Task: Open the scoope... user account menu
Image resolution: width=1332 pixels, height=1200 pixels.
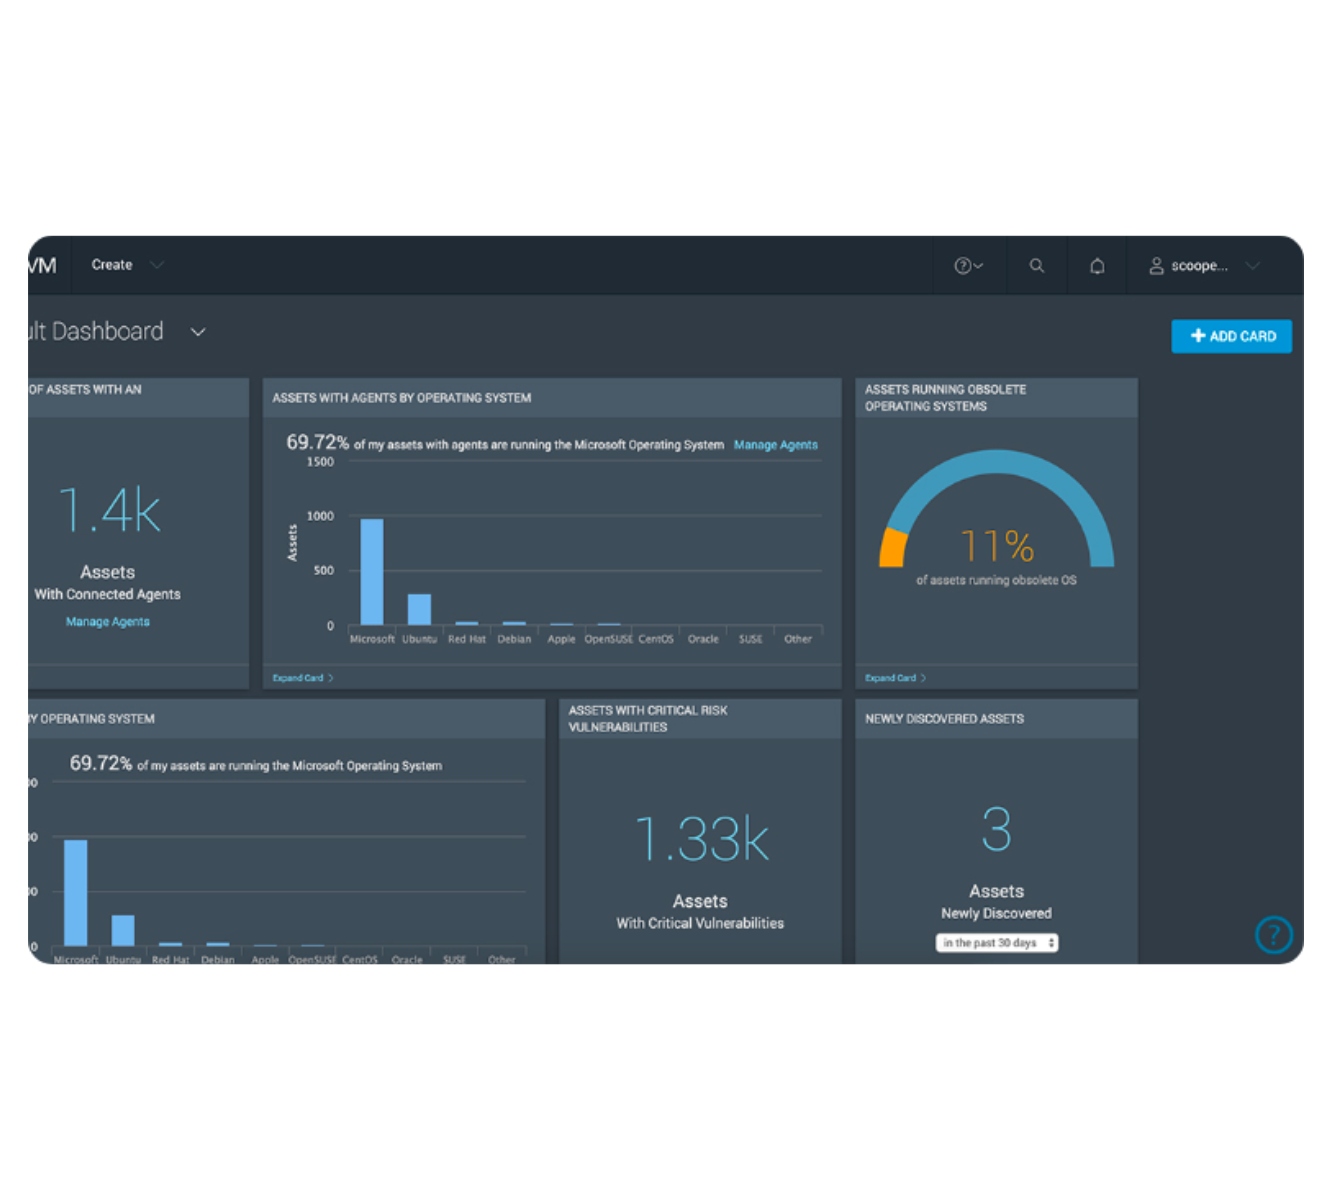Action: (x=1204, y=266)
